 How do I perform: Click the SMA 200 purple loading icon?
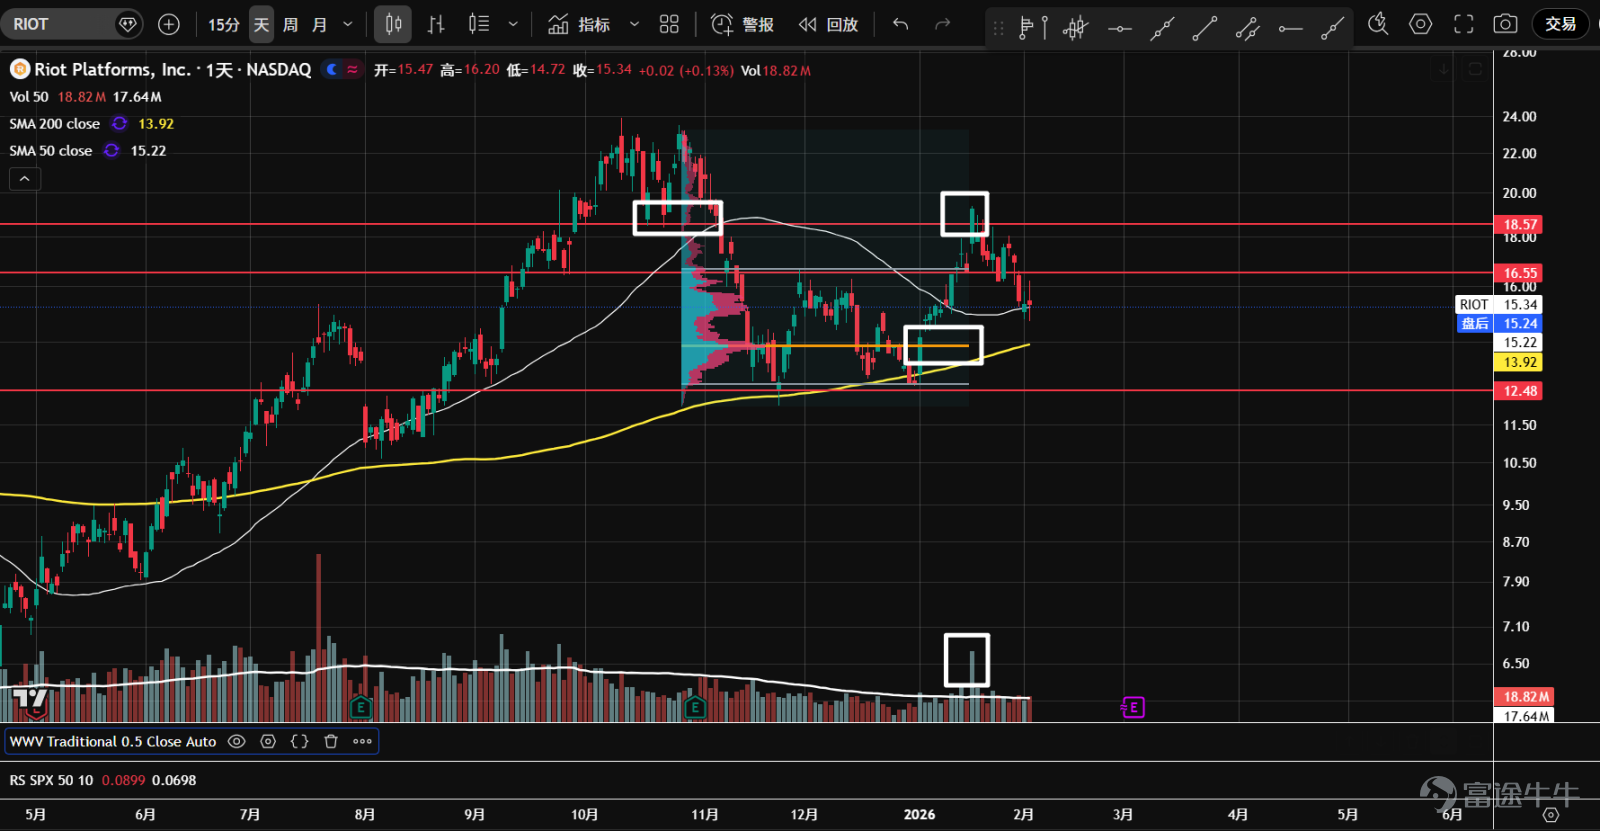pos(120,124)
